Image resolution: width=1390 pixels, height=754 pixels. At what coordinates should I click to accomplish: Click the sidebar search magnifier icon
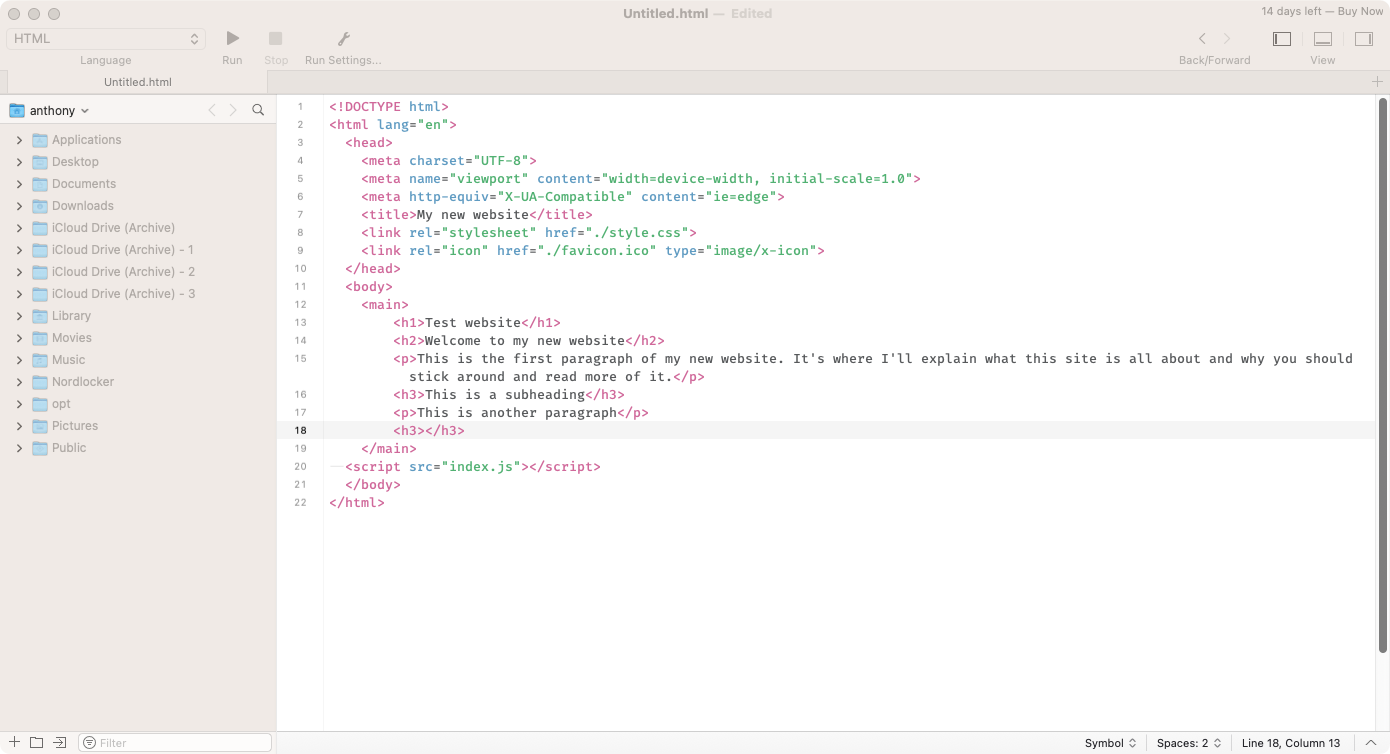(x=258, y=110)
